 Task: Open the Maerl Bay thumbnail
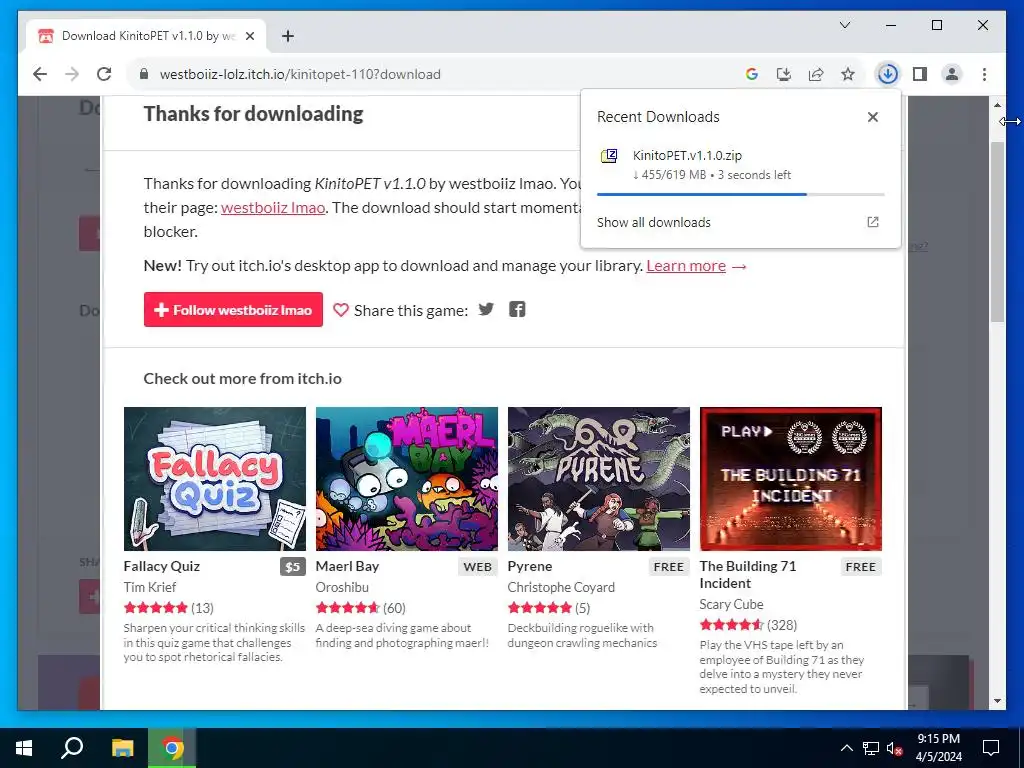[x=407, y=479]
